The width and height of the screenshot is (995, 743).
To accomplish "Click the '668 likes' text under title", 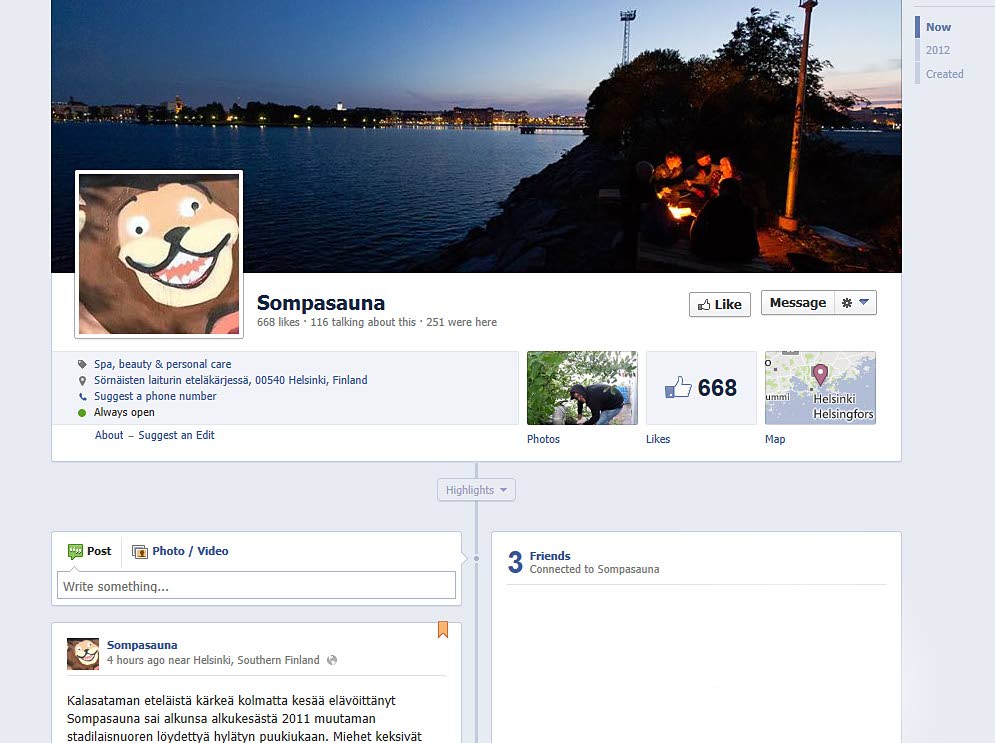I will pyautogui.click(x=278, y=322).
